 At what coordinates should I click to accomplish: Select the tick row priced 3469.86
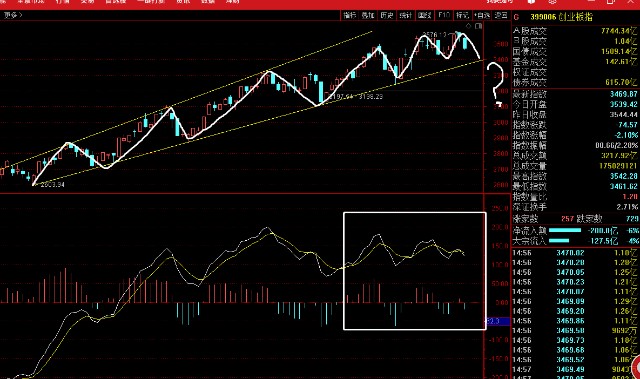[576, 321]
